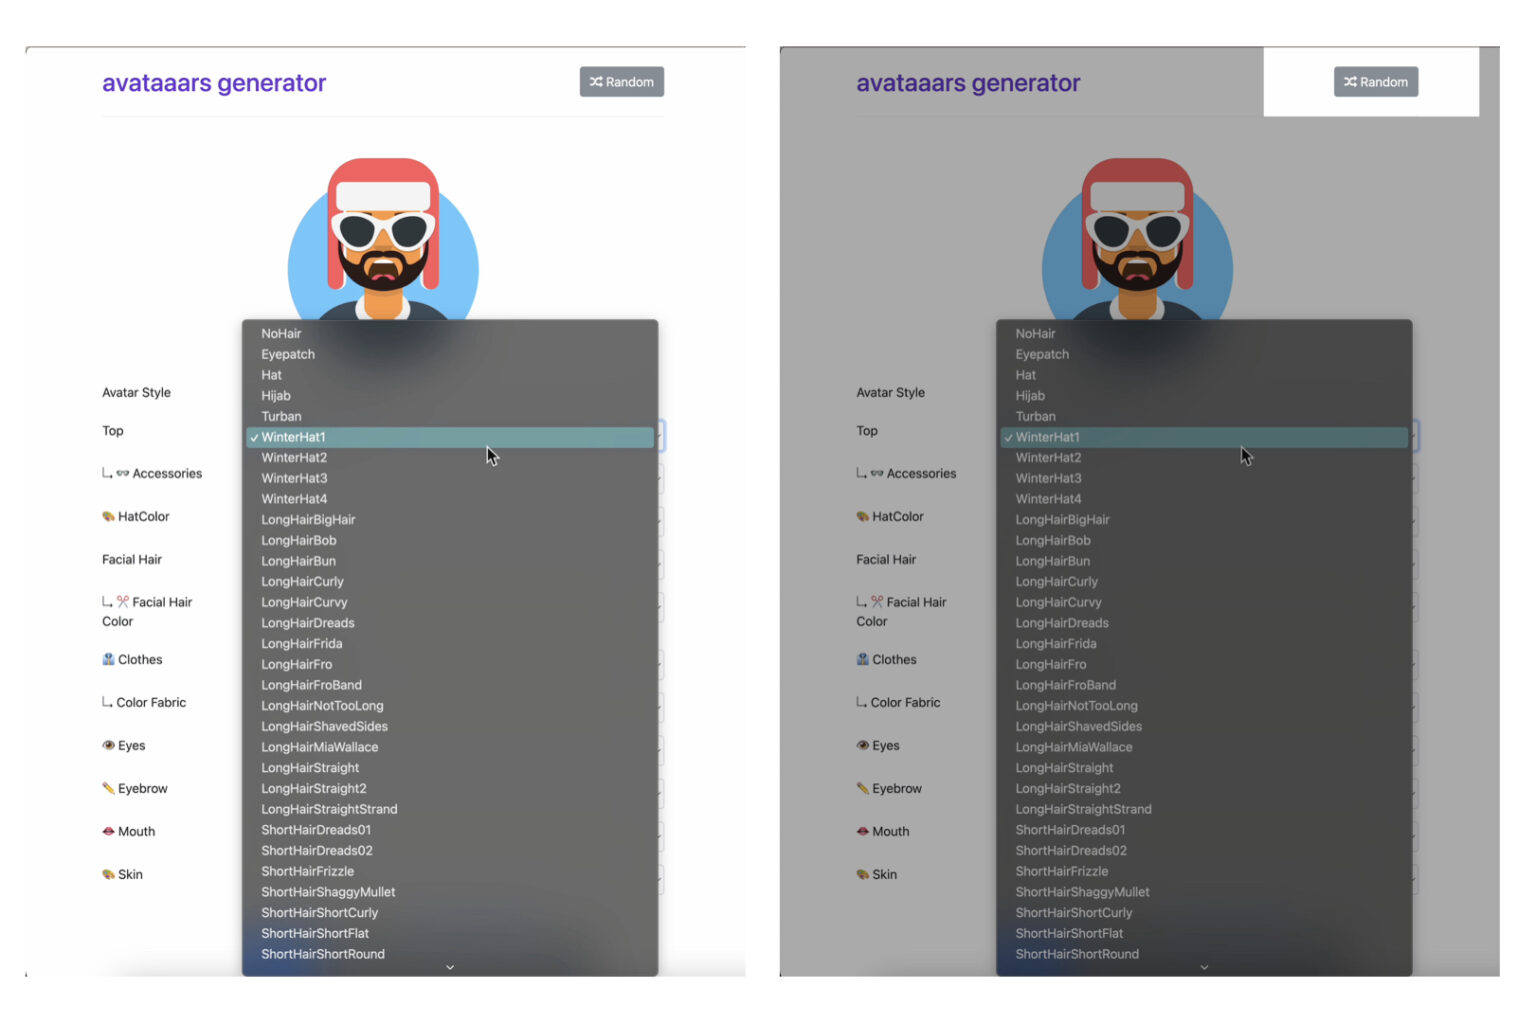Click the down chevron at bottom of left list
This screenshot has width=1536, height=1023.
coord(450,967)
